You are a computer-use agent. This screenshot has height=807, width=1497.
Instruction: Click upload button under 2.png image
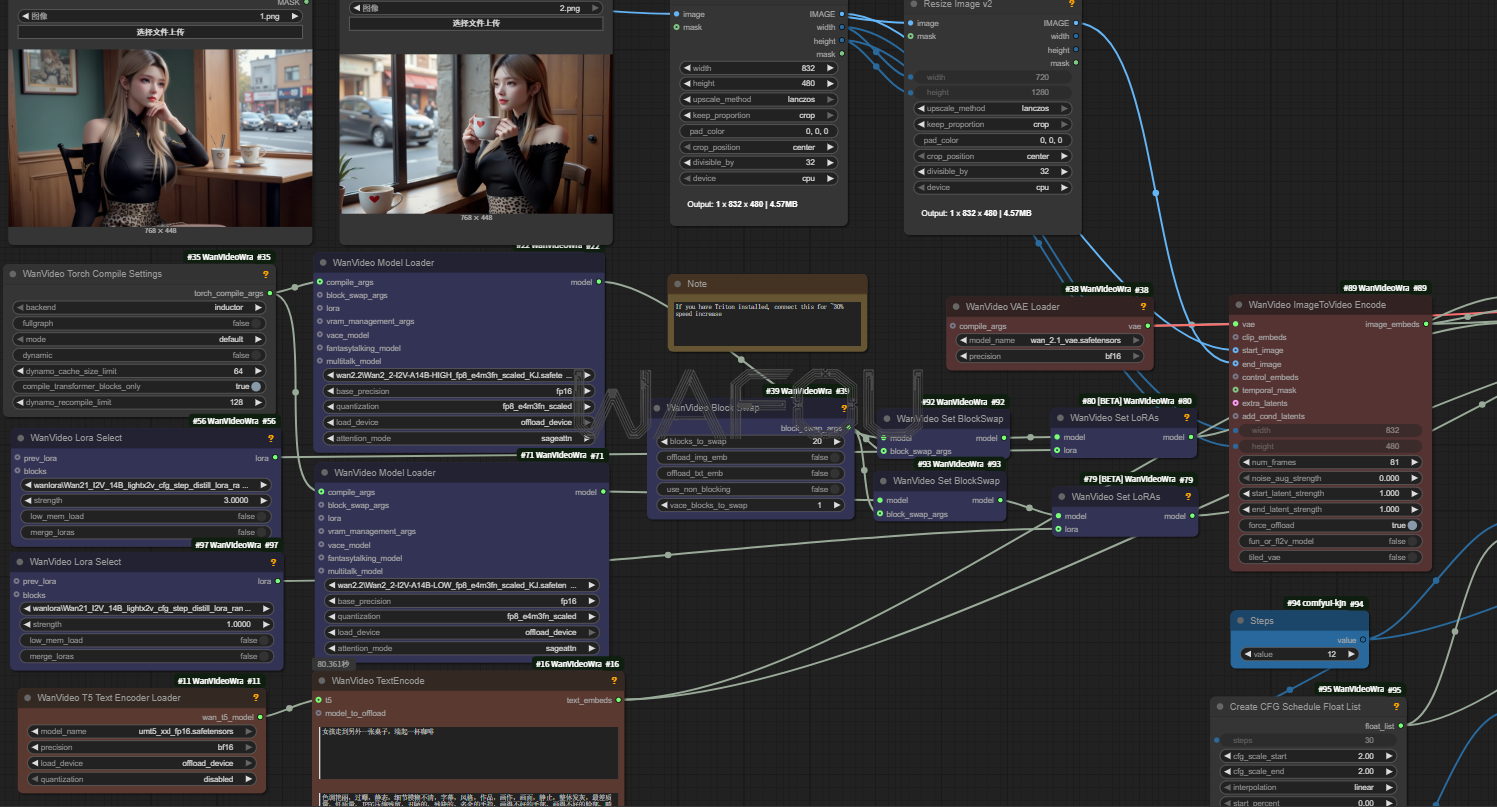coord(476,23)
